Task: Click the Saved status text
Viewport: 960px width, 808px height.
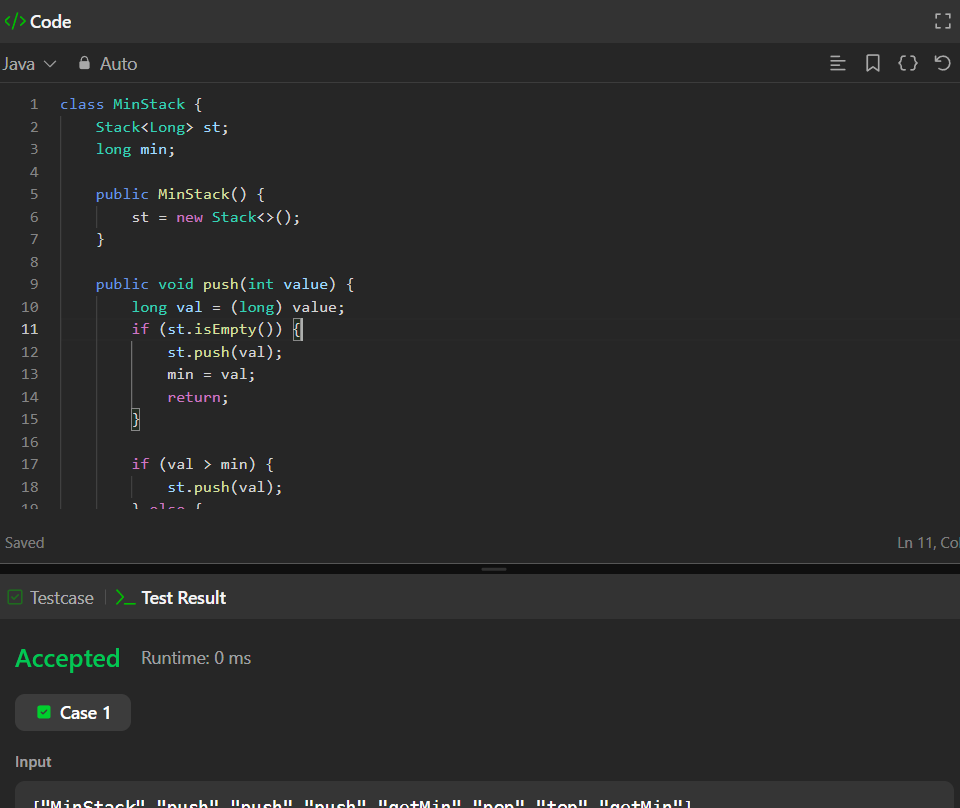Action: 24,543
